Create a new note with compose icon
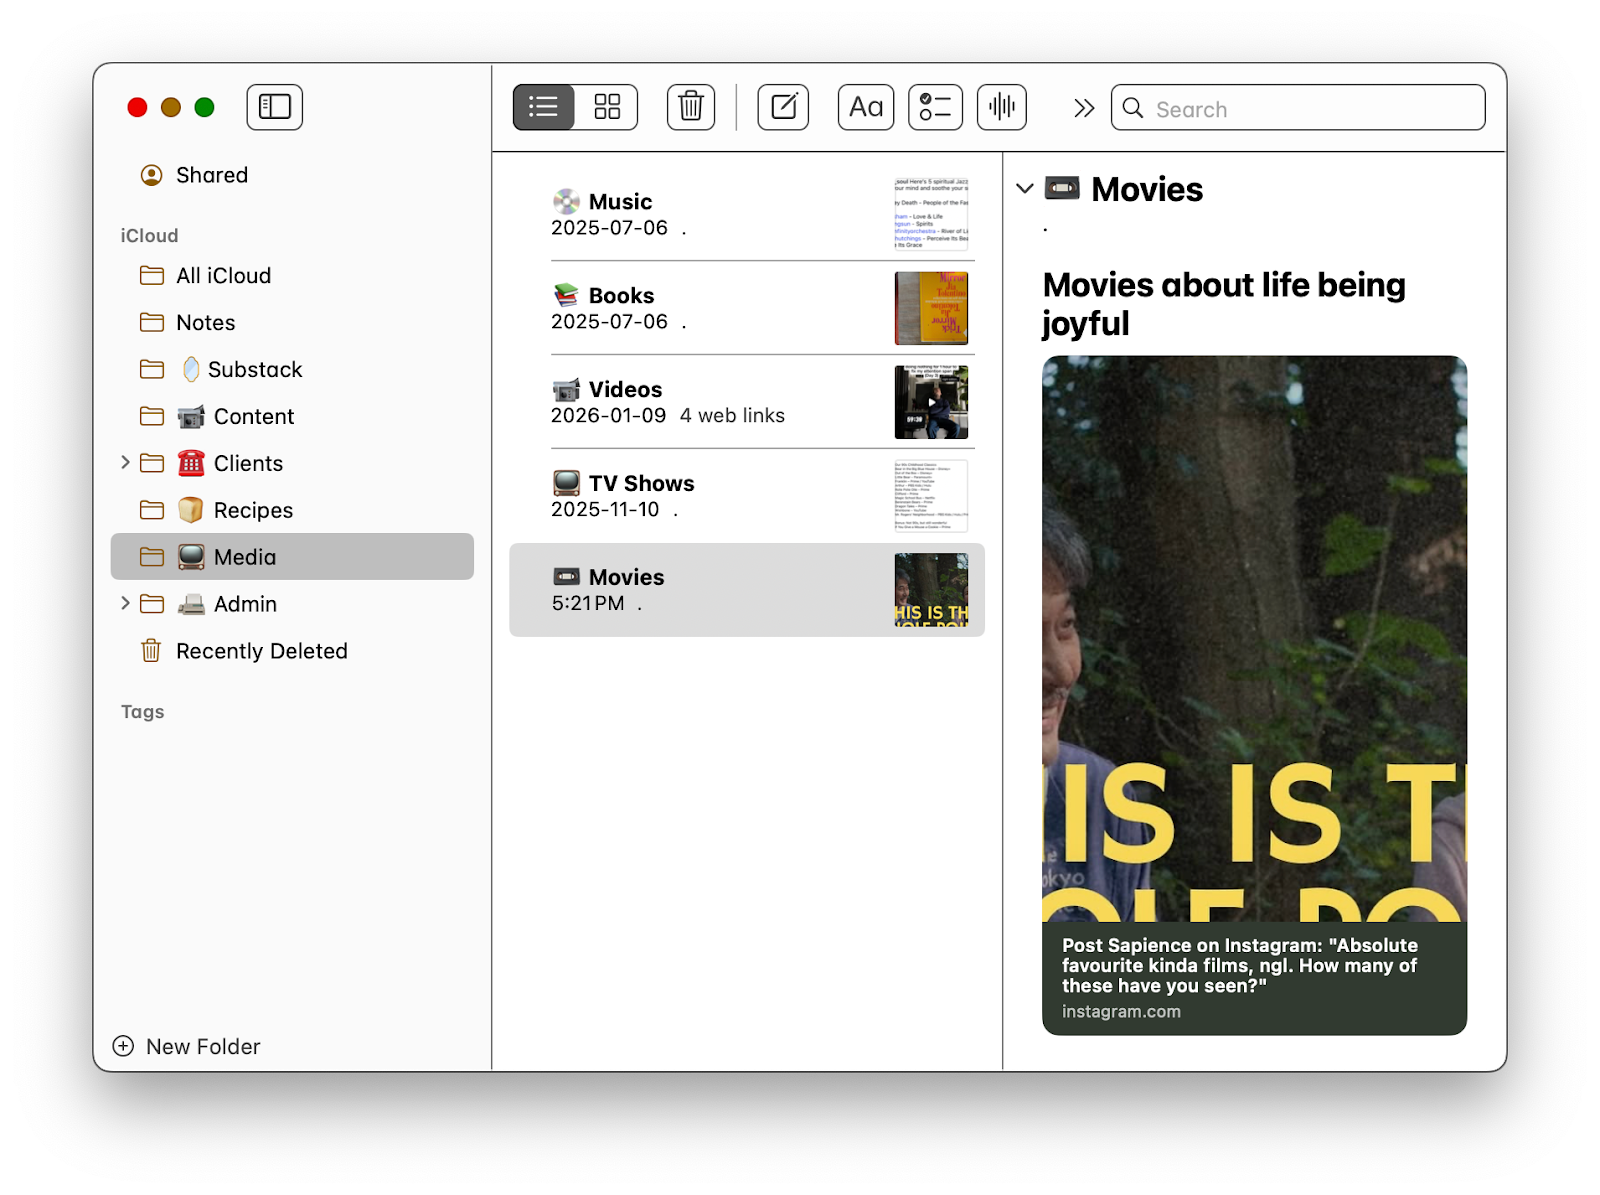The height and width of the screenshot is (1195, 1600). click(x=783, y=107)
